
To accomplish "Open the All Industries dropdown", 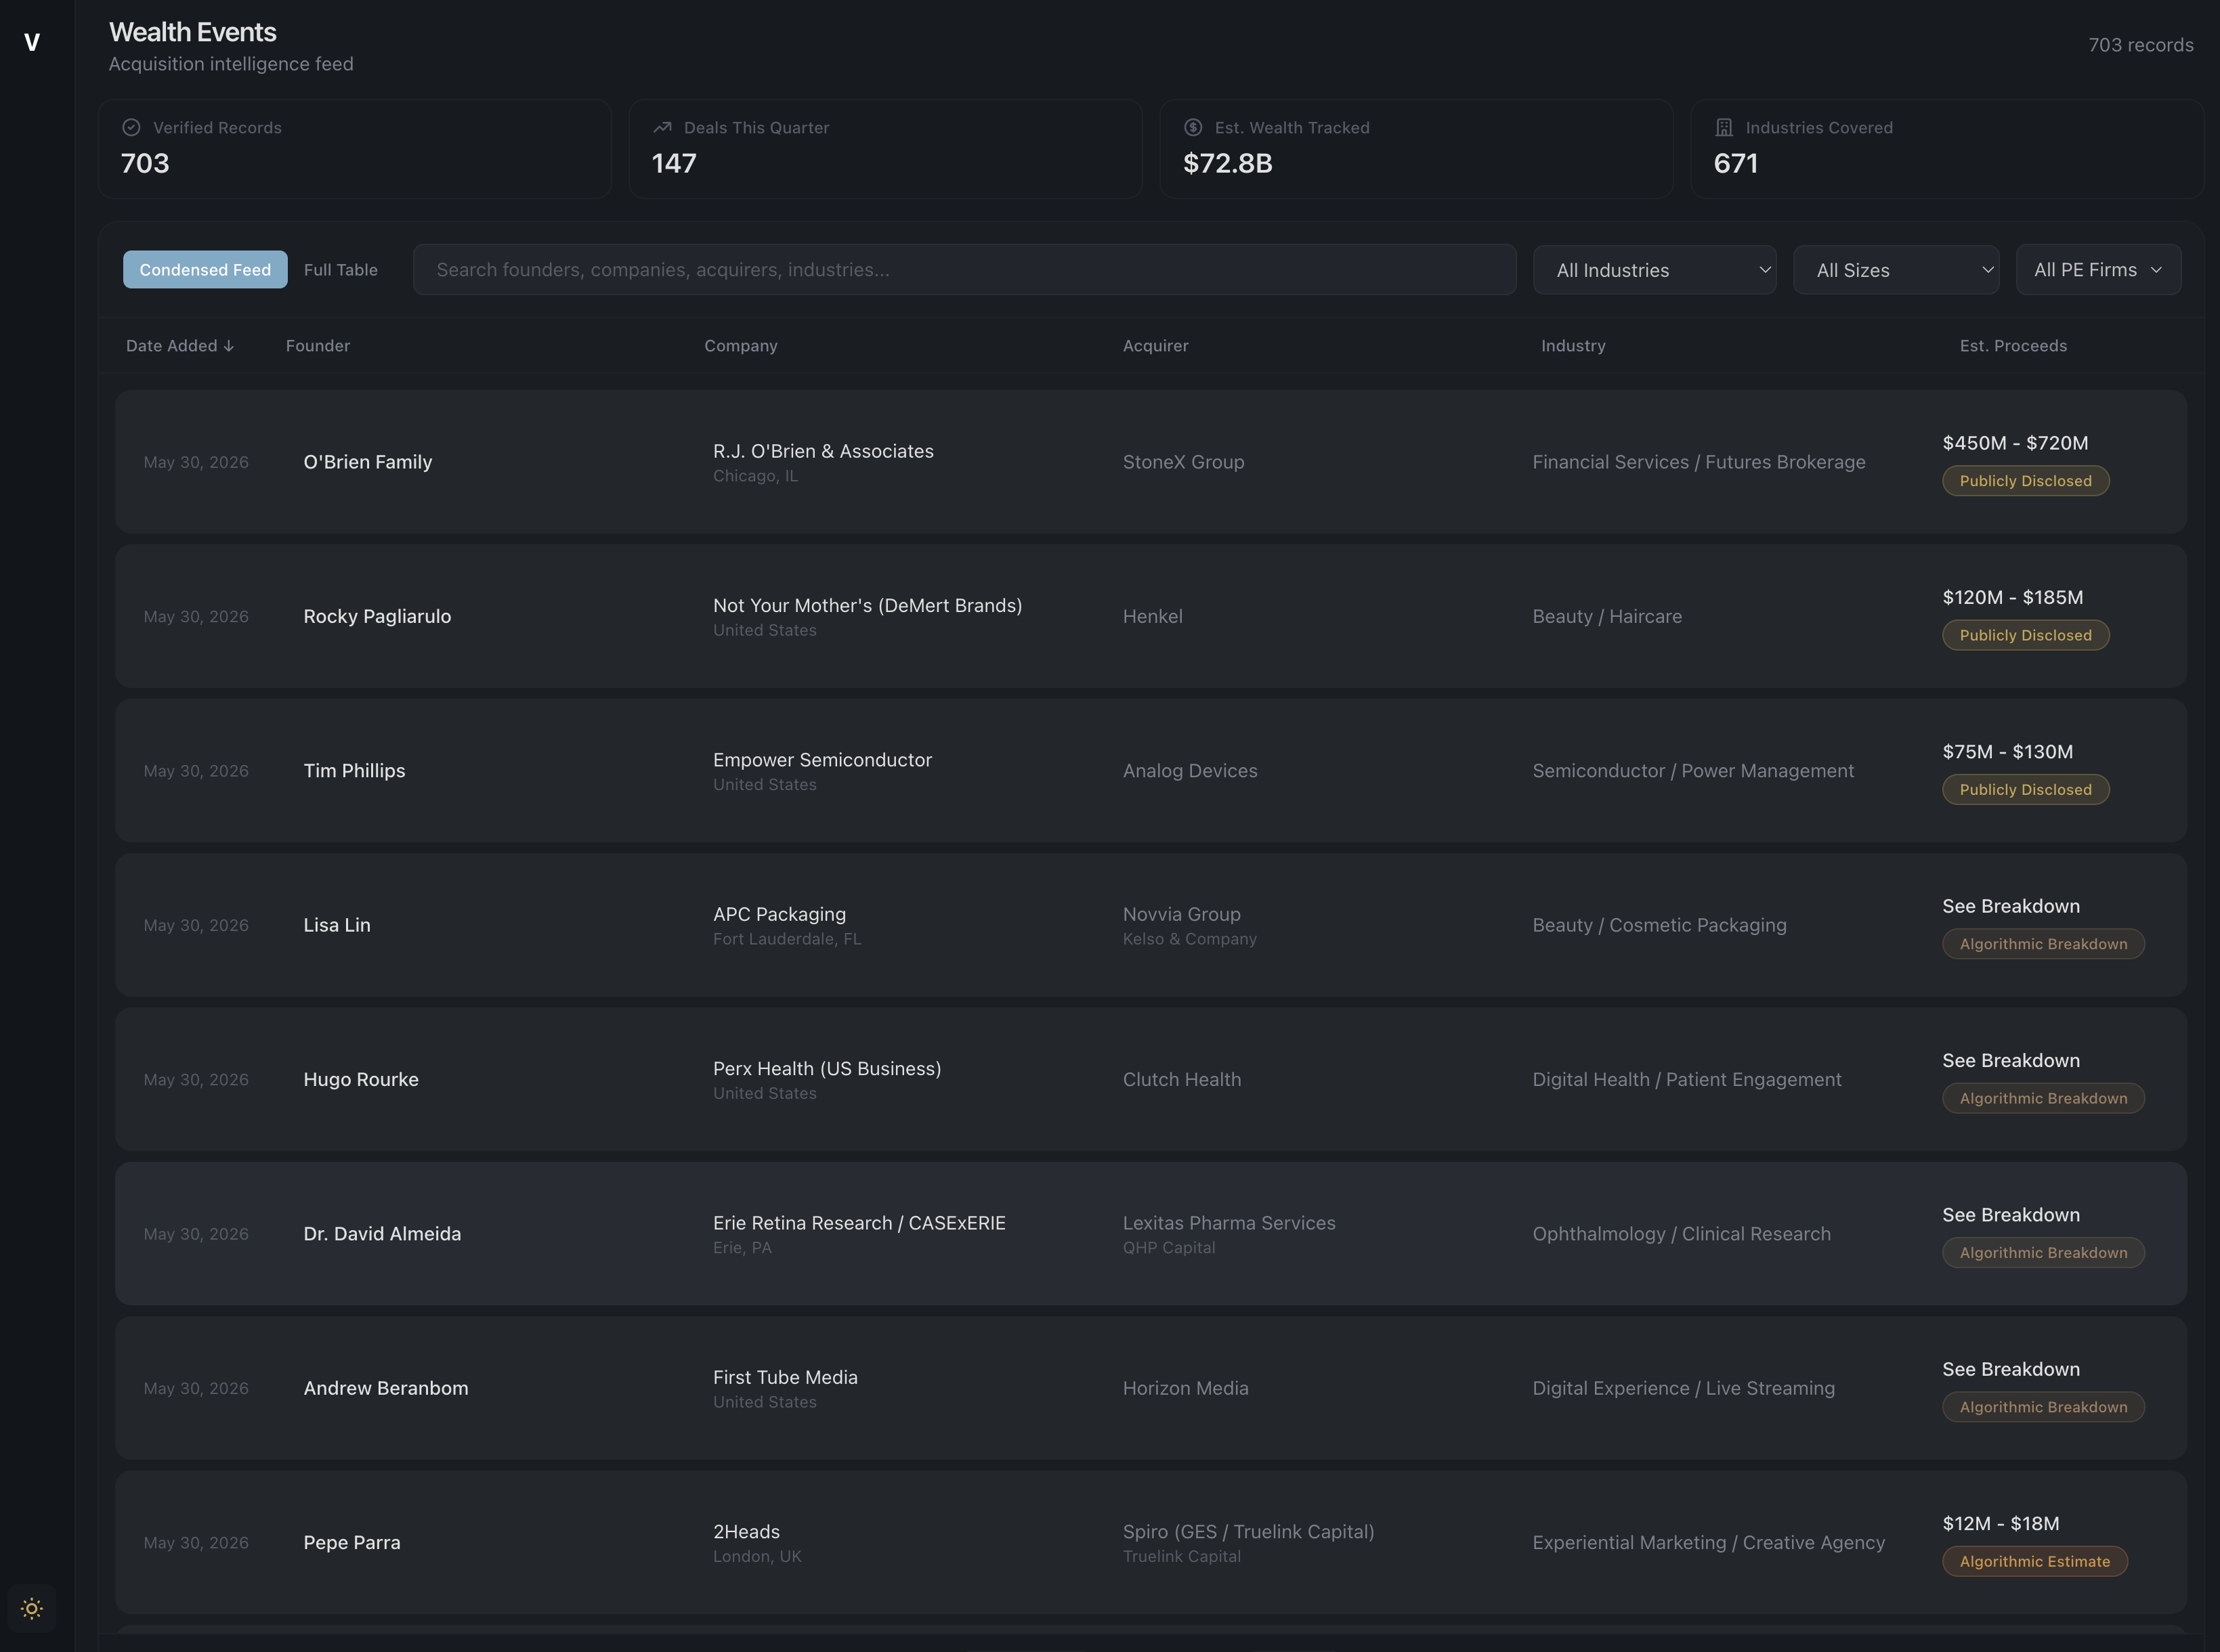I will coord(1655,270).
